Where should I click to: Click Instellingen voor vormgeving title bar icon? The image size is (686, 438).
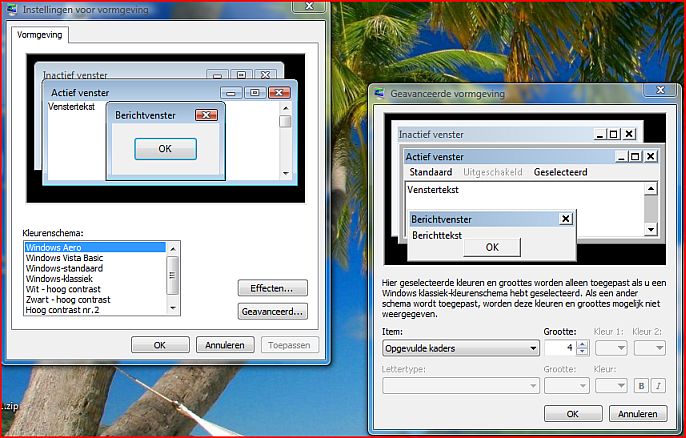pyautogui.click(x=12, y=9)
